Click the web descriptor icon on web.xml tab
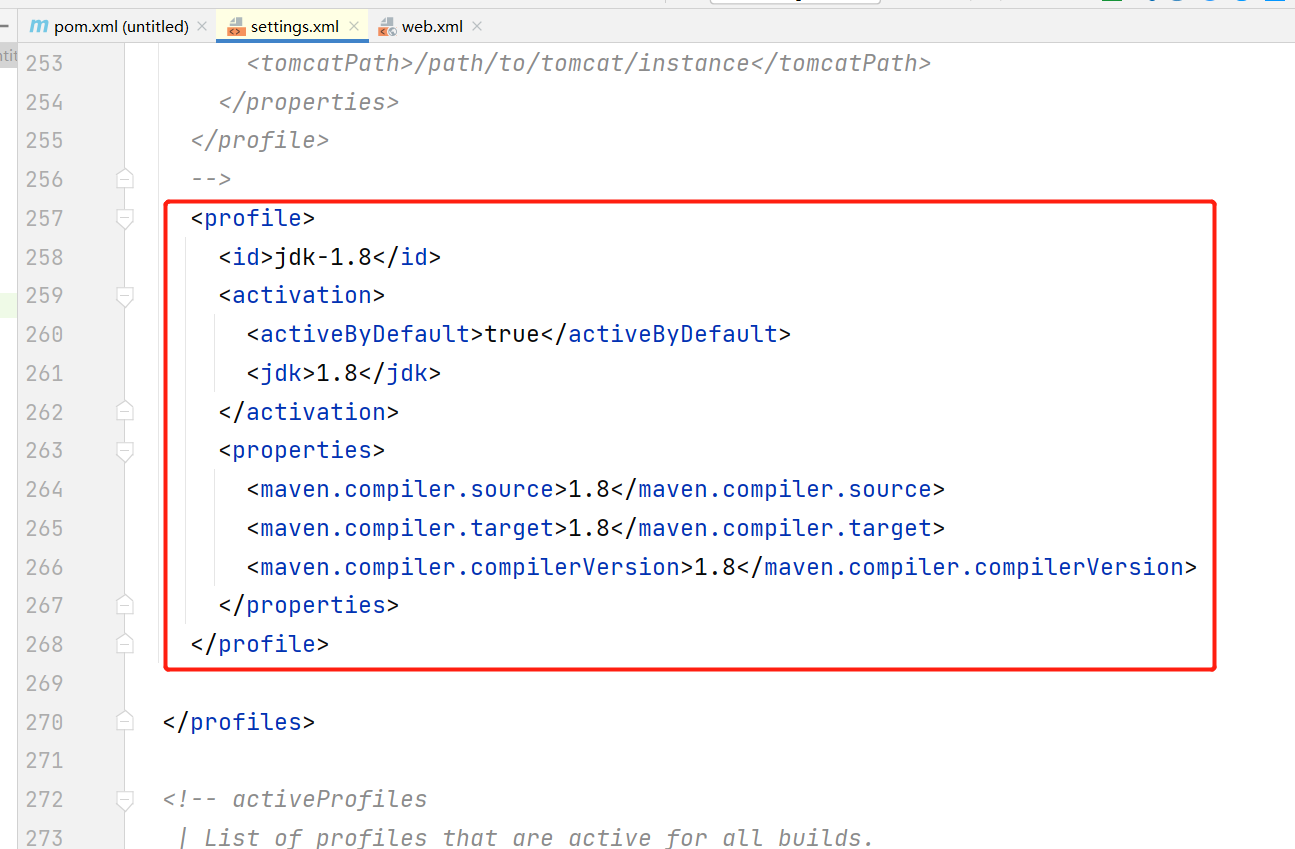The height and width of the screenshot is (849, 1295). click(x=387, y=27)
